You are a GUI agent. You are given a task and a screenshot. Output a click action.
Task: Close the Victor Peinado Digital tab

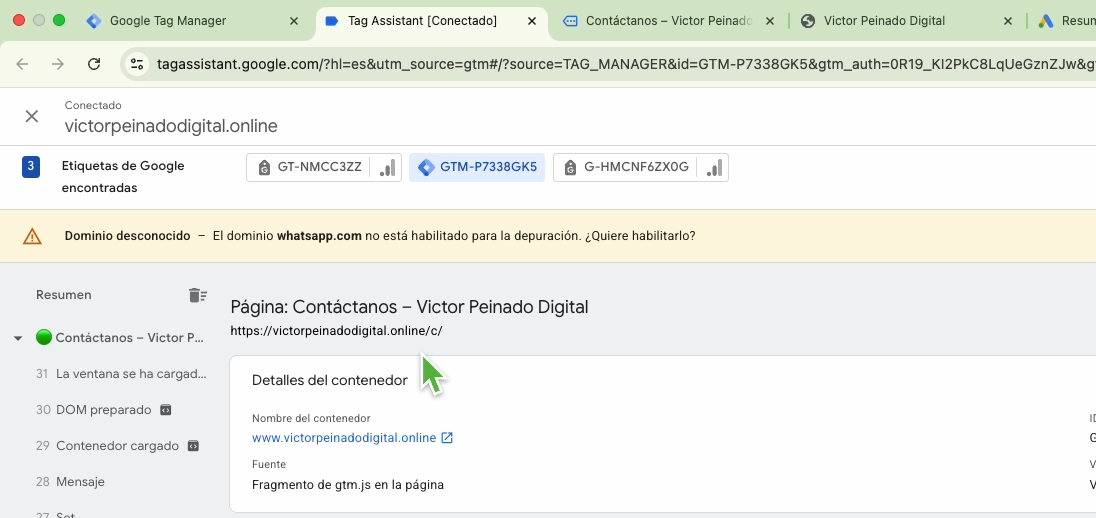tap(1007, 21)
